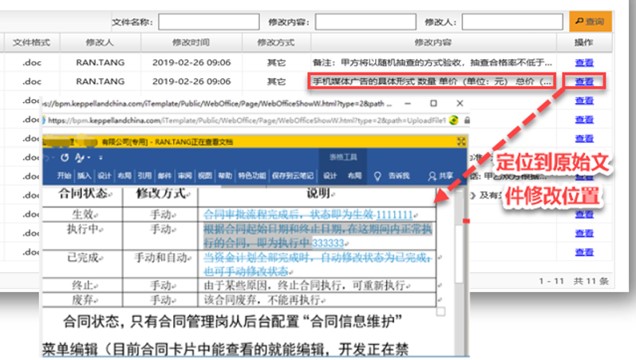This screenshot has width=636, height=360.
Task: Click 查看 link in the highlighted row
Action: pos(584,81)
